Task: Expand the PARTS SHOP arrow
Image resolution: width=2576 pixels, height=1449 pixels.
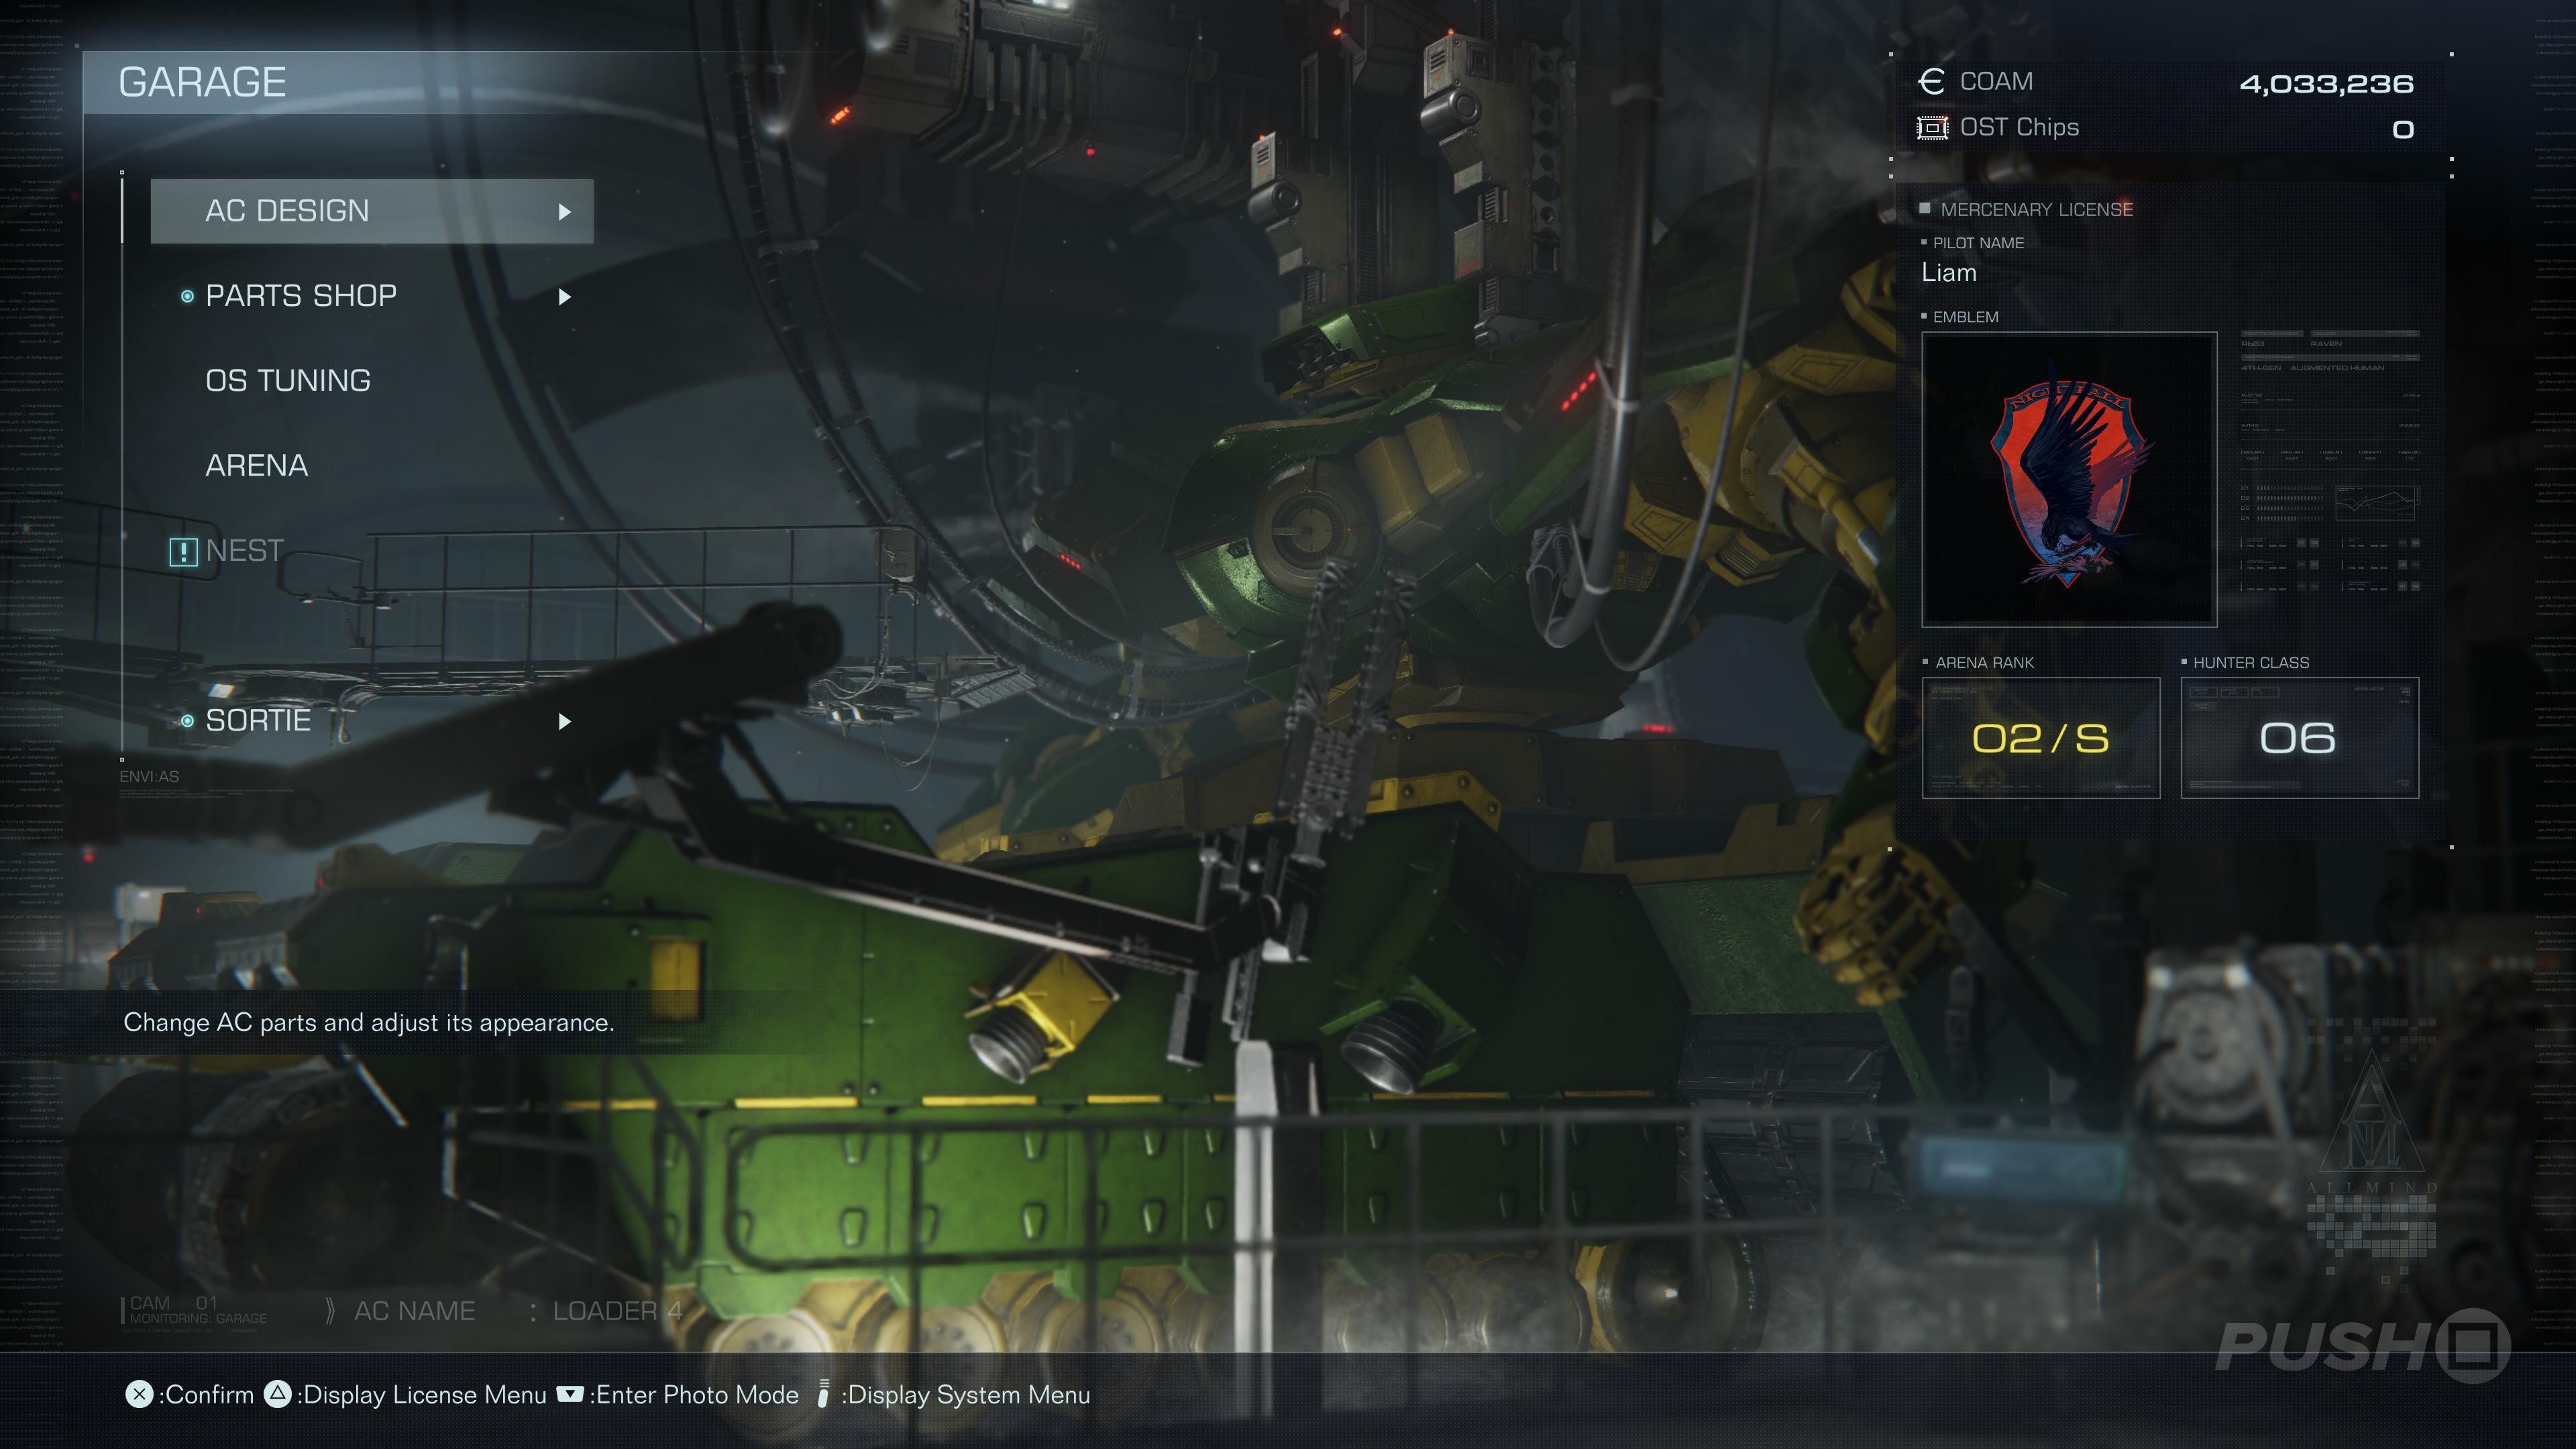Action: [564, 297]
